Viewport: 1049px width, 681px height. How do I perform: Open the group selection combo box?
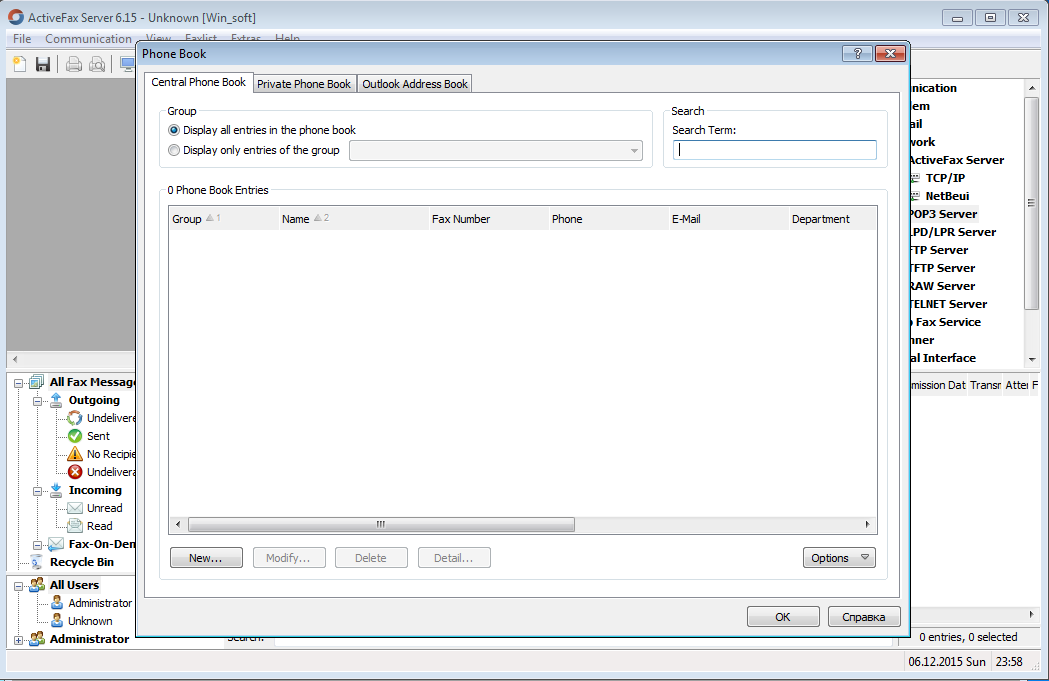496,151
